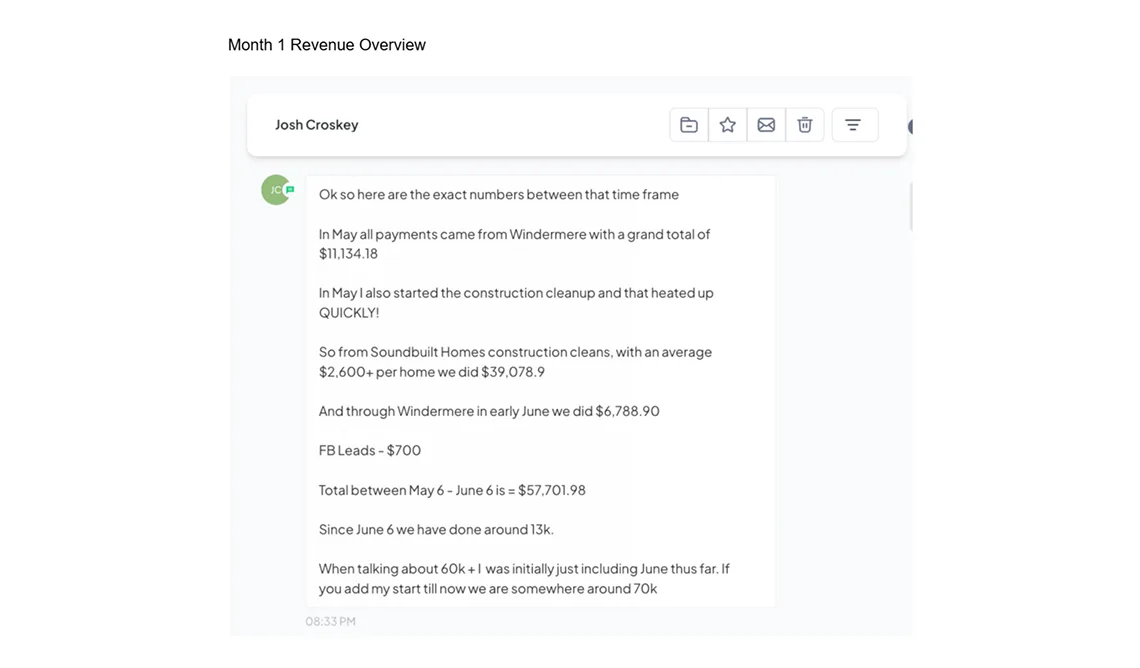Star the Josh Croskey conversation
Viewport: 1140px width, 668px height.
click(x=728, y=125)
